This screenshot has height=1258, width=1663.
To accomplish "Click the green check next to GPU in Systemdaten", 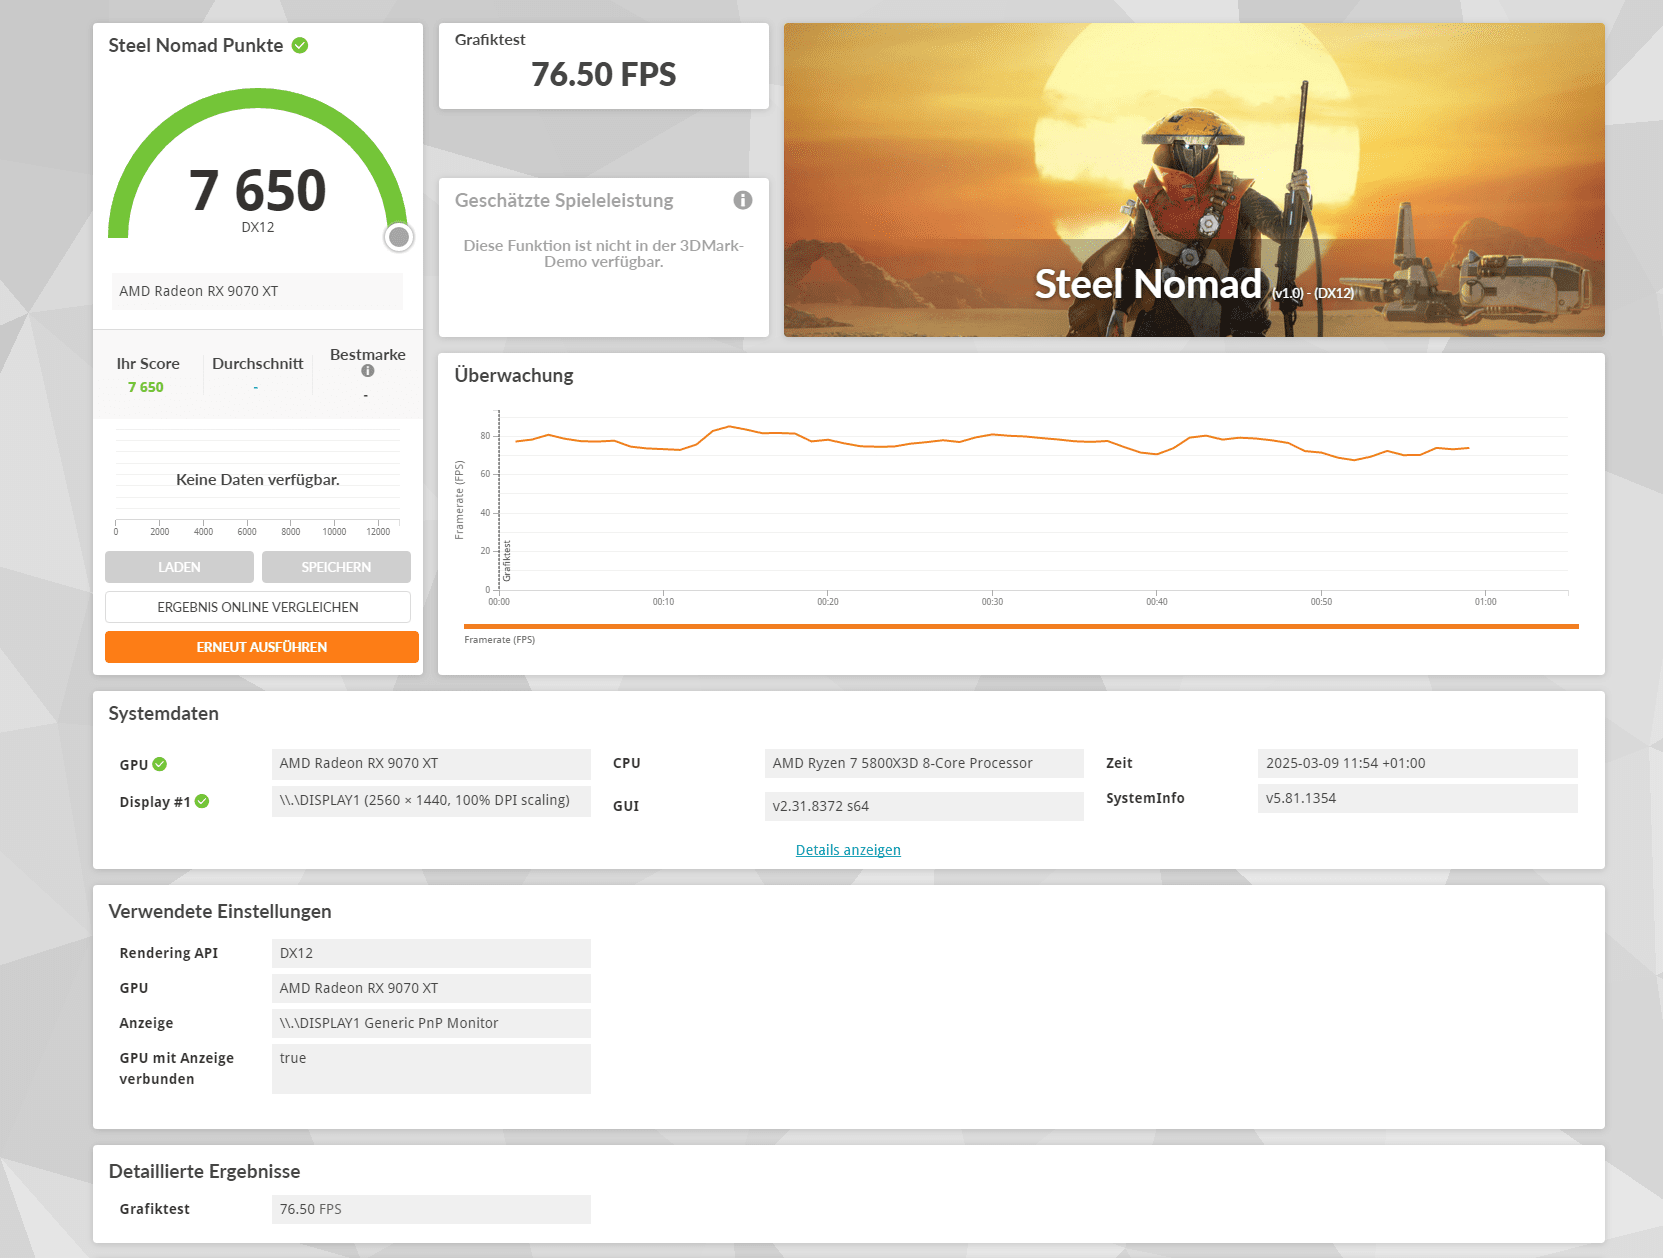I will coord(160,764).
